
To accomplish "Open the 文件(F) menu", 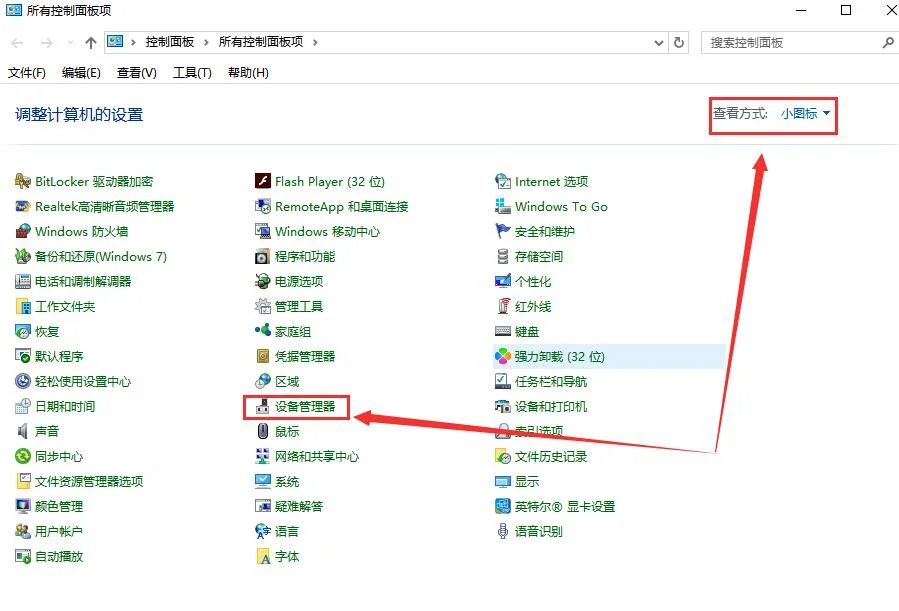I will [x=27, y=73].
